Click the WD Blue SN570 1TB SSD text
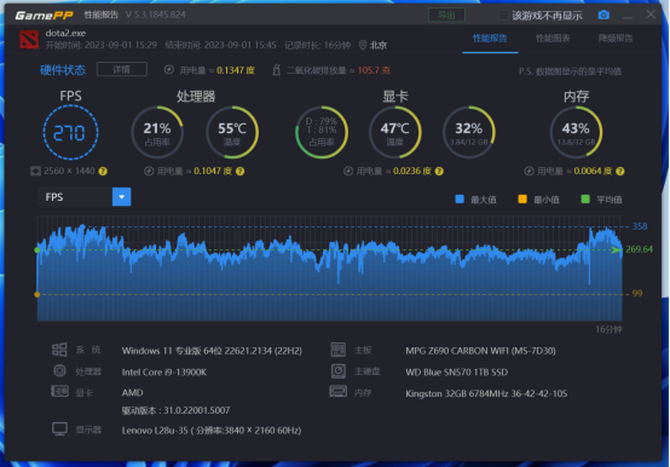 tap(457, 372)
